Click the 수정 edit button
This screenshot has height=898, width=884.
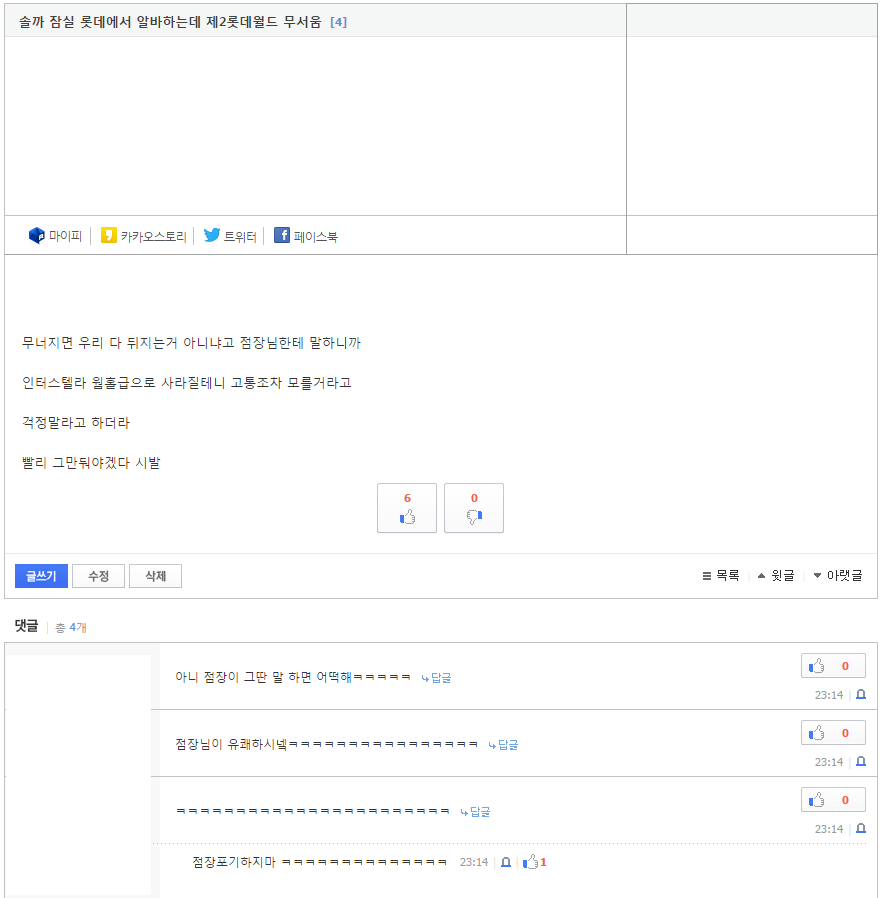pos(98,576)
